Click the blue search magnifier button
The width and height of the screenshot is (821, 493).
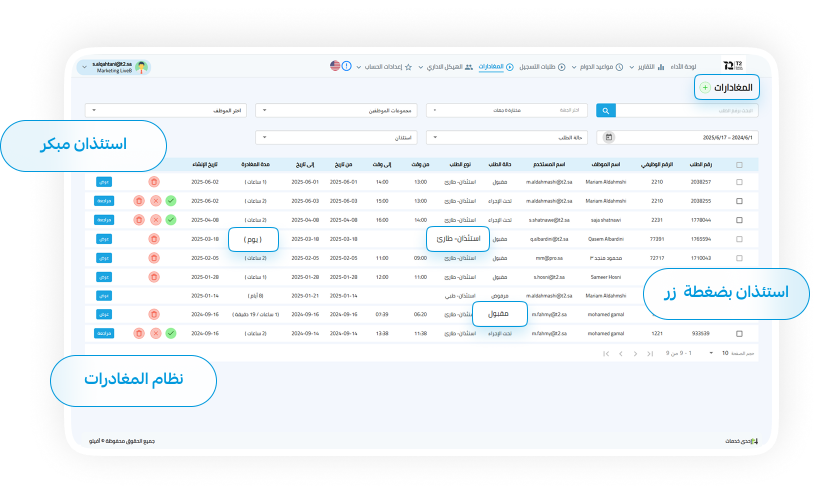[606, 110]
